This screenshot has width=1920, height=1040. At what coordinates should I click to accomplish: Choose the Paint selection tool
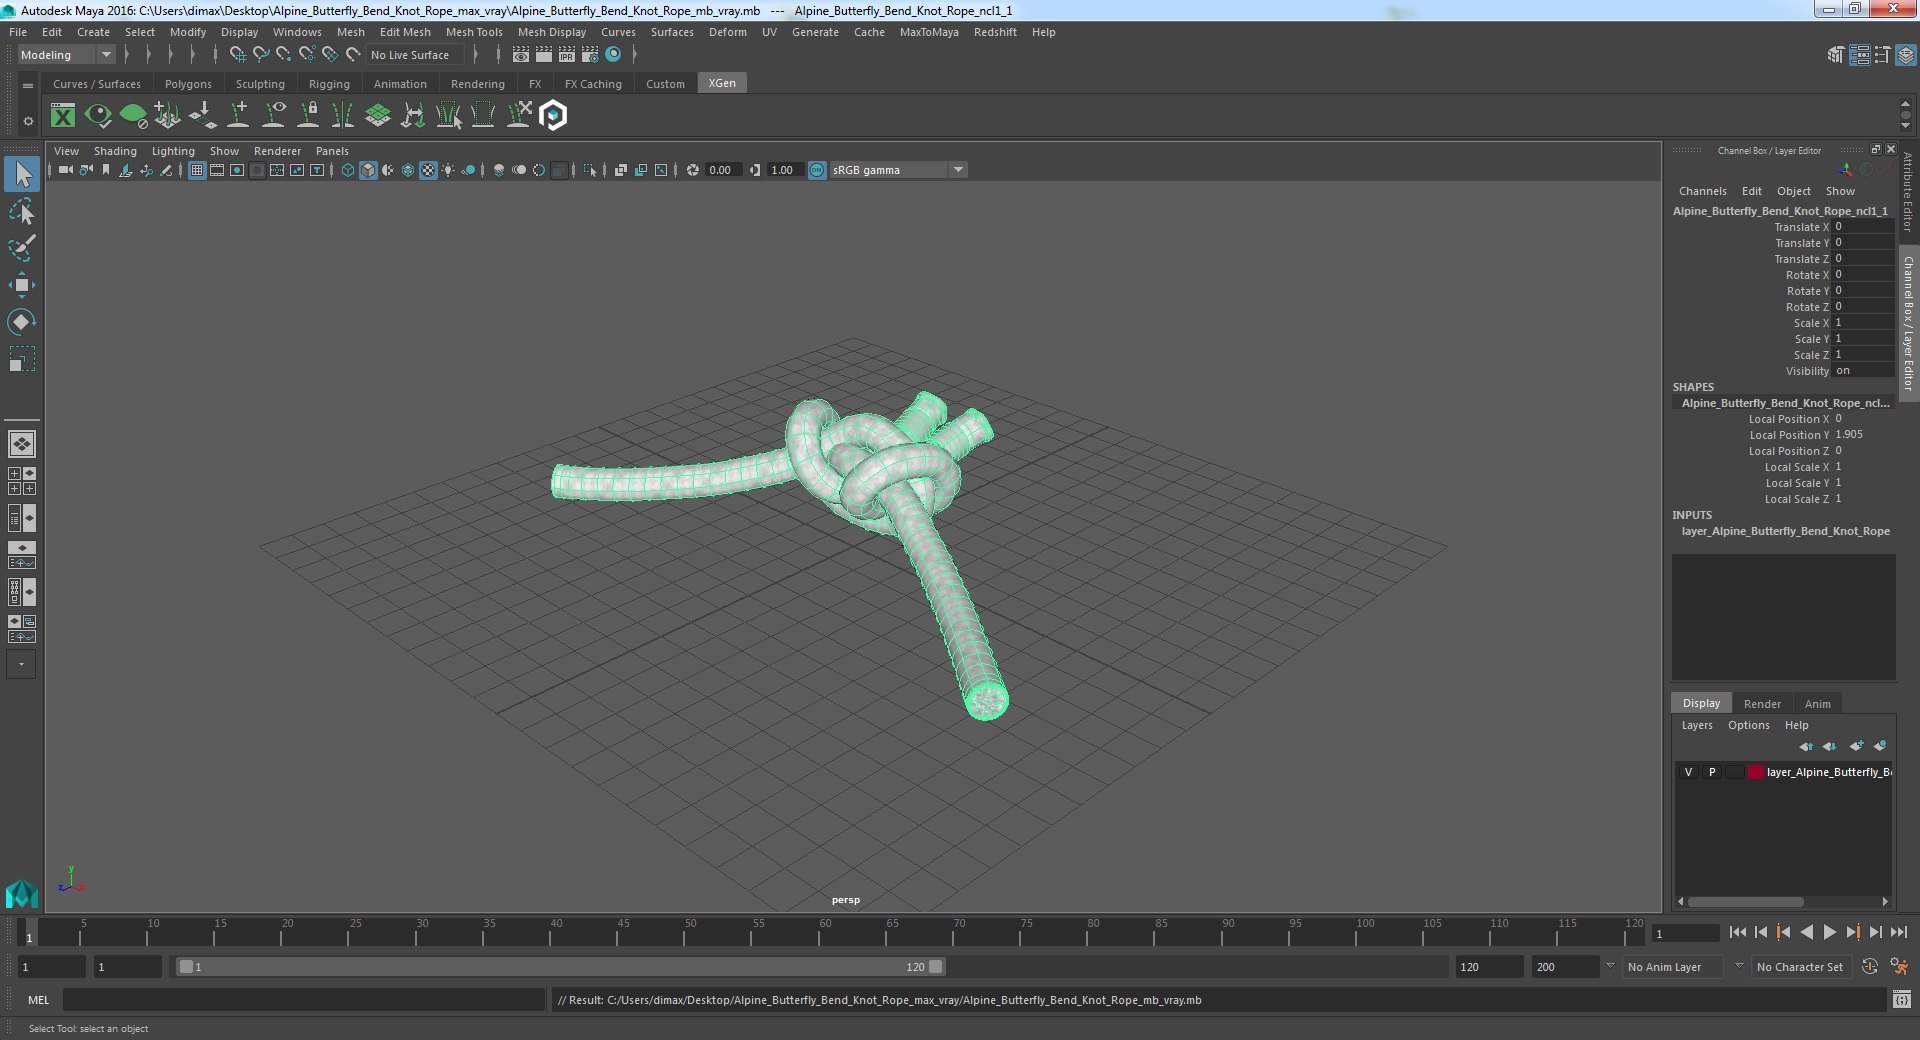21,248
